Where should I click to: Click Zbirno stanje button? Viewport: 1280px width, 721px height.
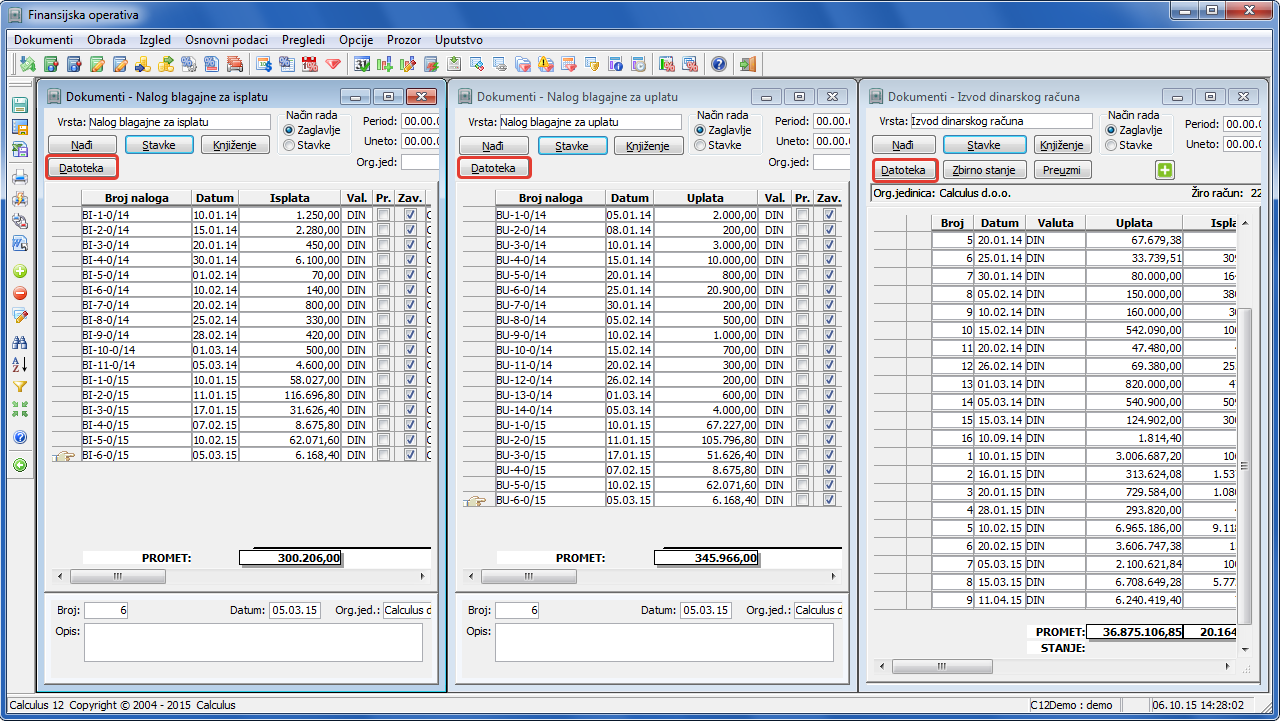983,170
